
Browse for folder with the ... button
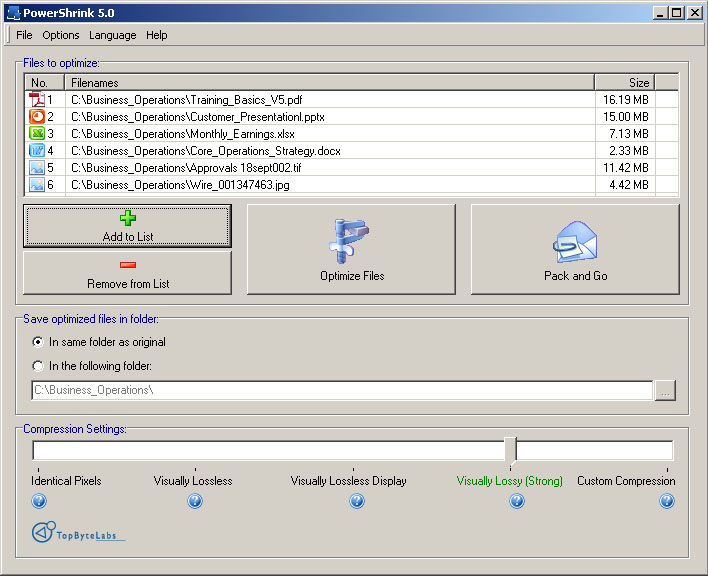click(665, 390)
